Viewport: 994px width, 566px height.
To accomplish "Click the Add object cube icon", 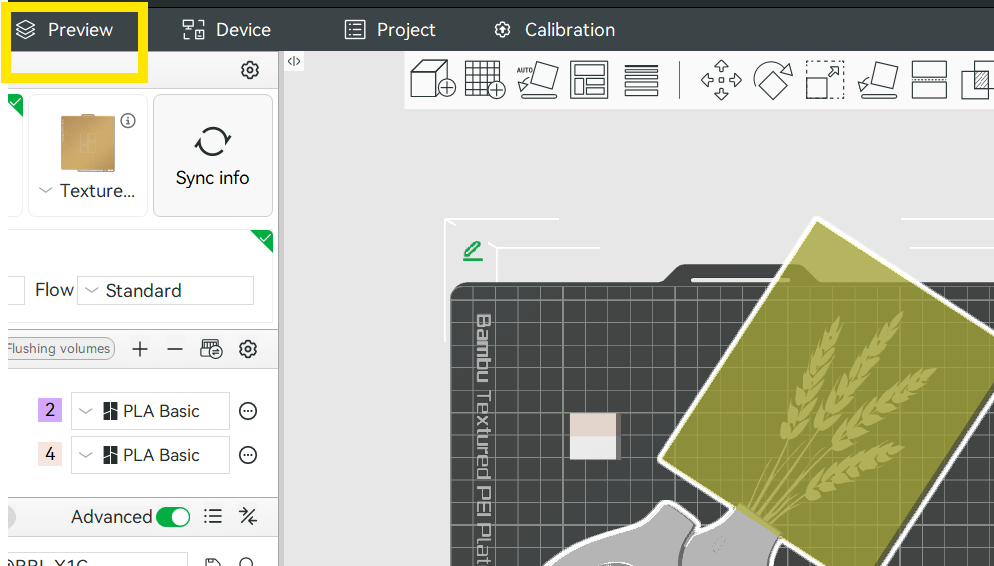I will click(433, 79).
